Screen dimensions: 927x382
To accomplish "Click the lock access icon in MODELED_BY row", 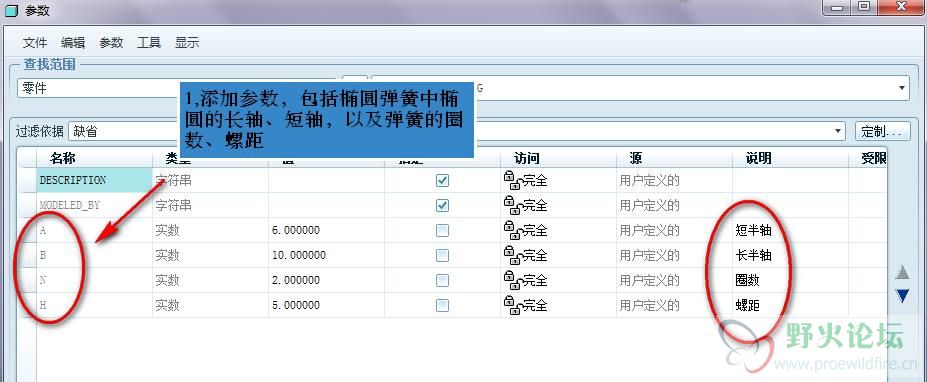I will coord(512,205).
